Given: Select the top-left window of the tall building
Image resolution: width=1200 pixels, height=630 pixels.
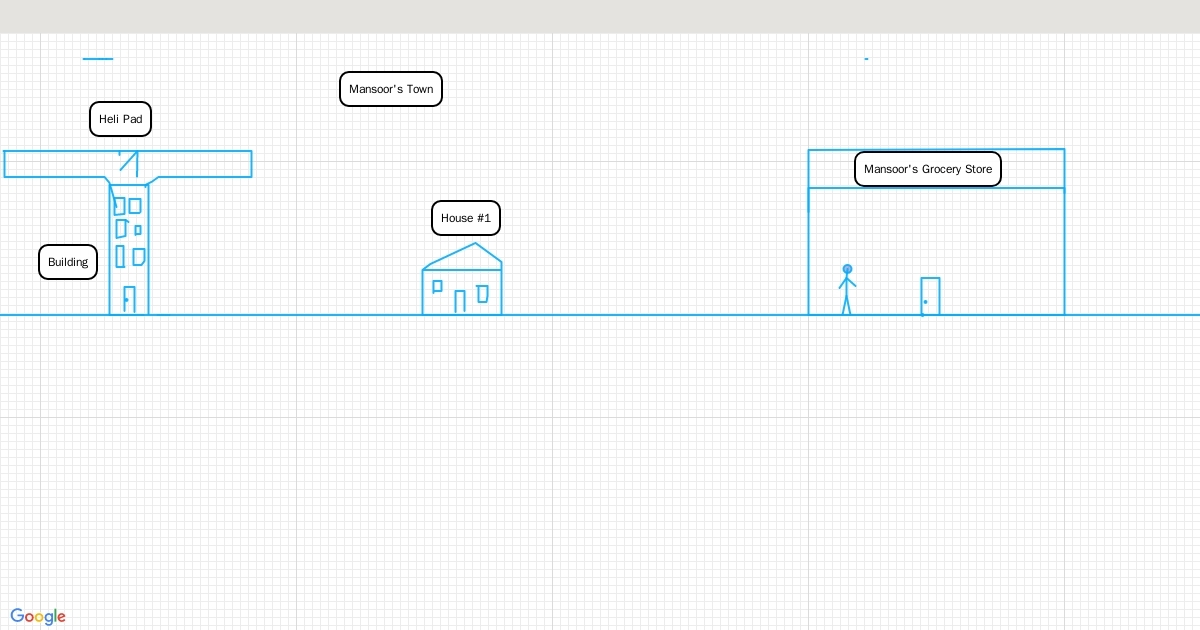Looking at the screenshot, I should point(119,206).
